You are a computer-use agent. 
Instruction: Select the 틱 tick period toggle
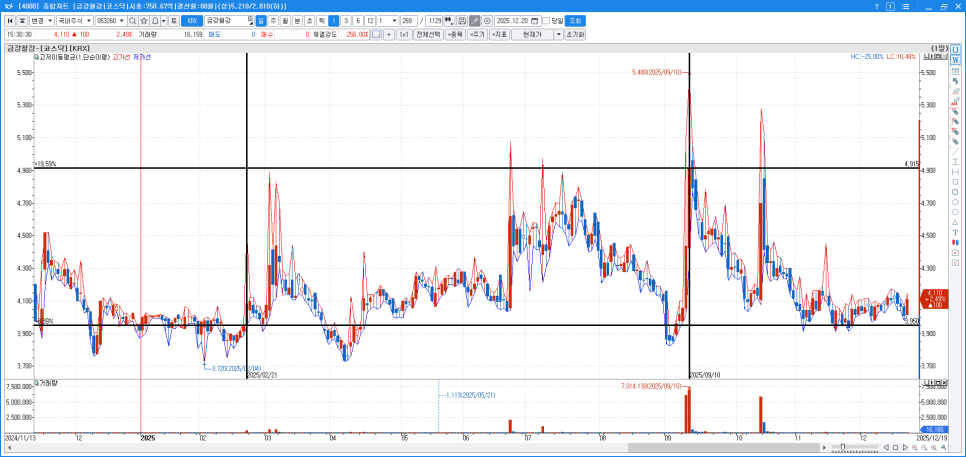322,20
